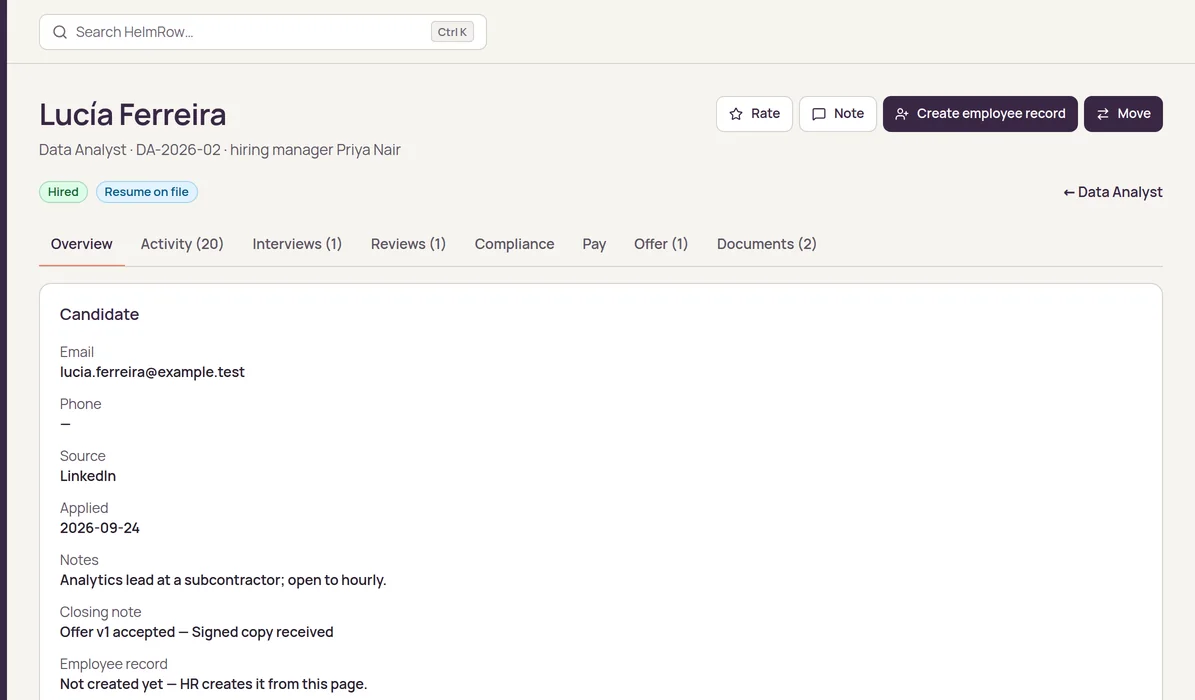
Task: Click the LinkedIn source value
Action: pos(88,476)
